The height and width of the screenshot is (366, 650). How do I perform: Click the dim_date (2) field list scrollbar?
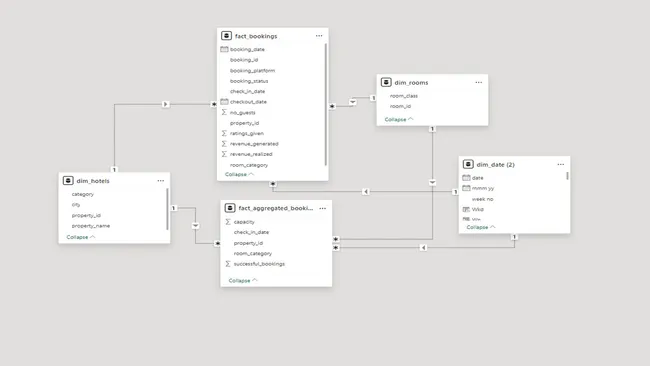point(568,176)
